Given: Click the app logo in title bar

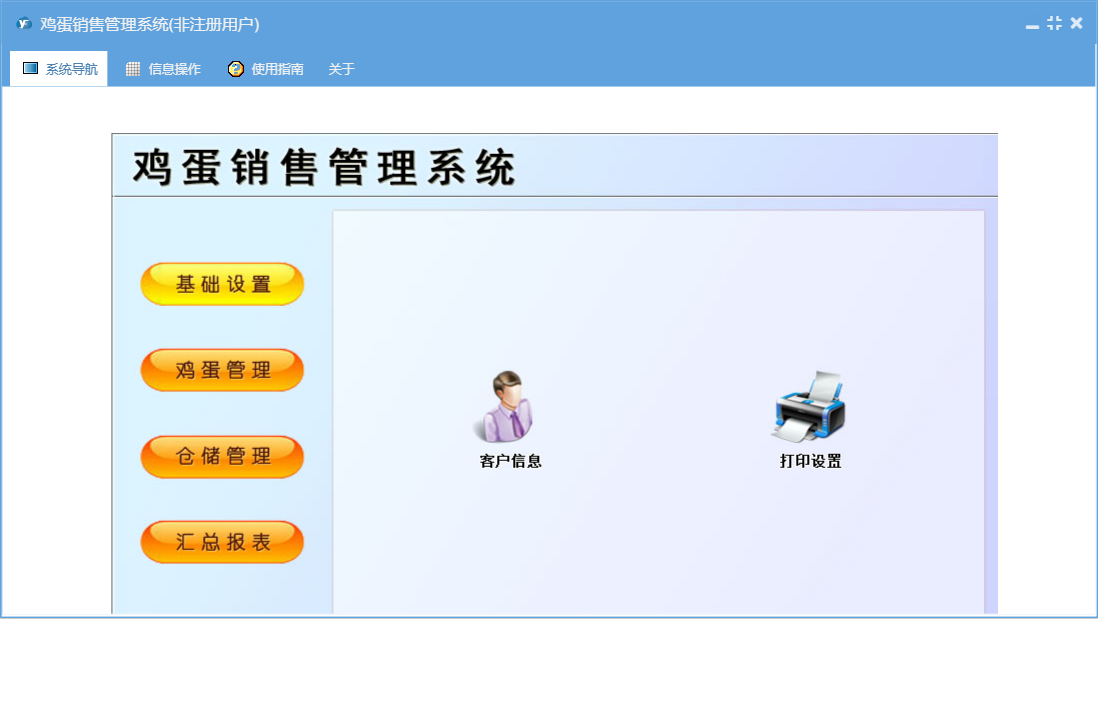Looking at the screenshot, I should pyautogui.click(x=25, y=24).
